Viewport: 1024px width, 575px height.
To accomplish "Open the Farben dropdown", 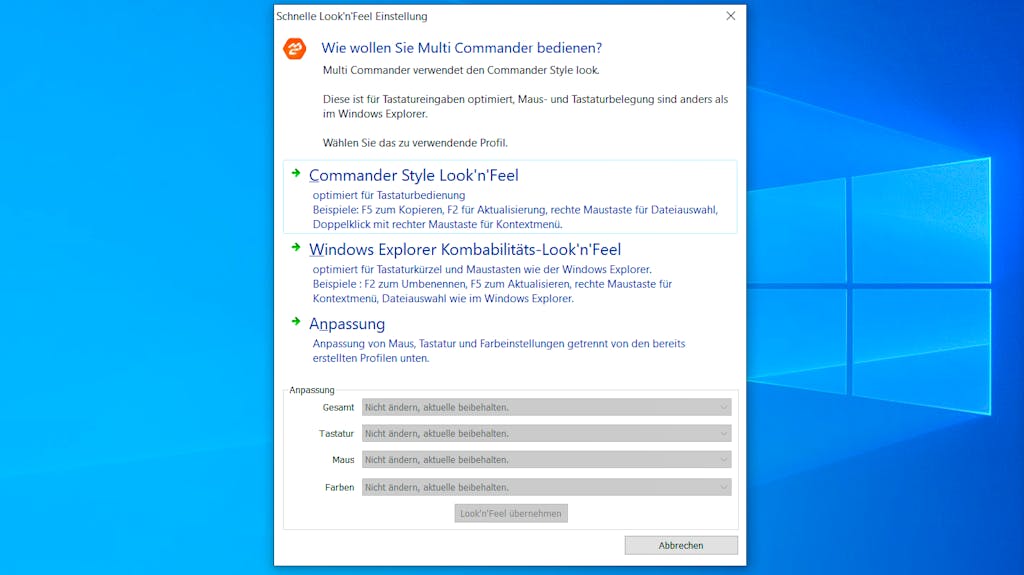I will click(x=547, y=487).
